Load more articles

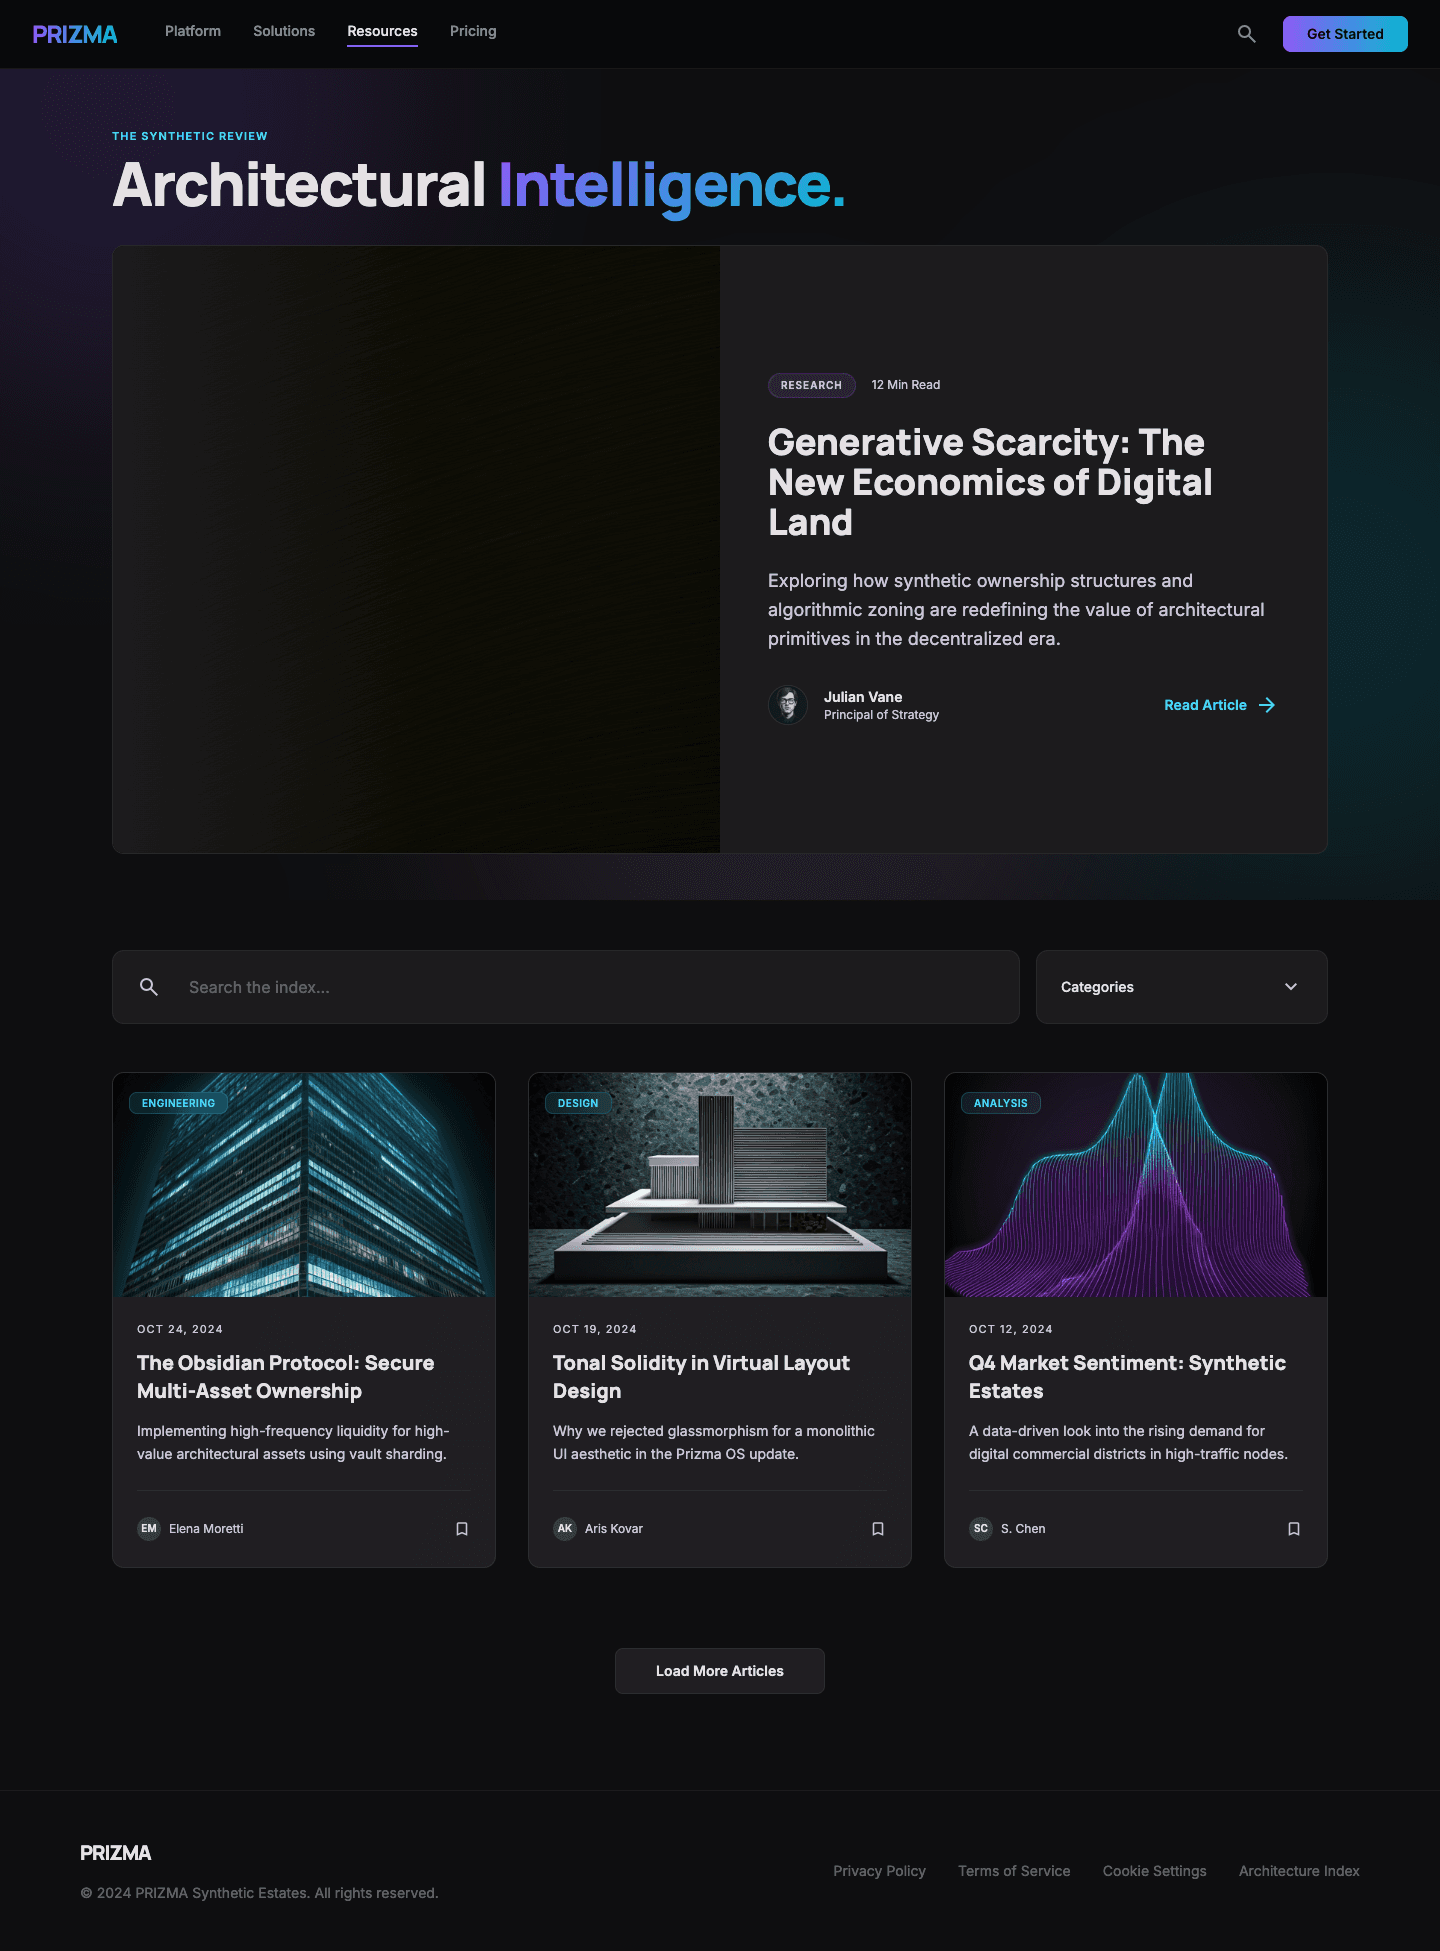pyautogui.click(x=720, y=1671)
